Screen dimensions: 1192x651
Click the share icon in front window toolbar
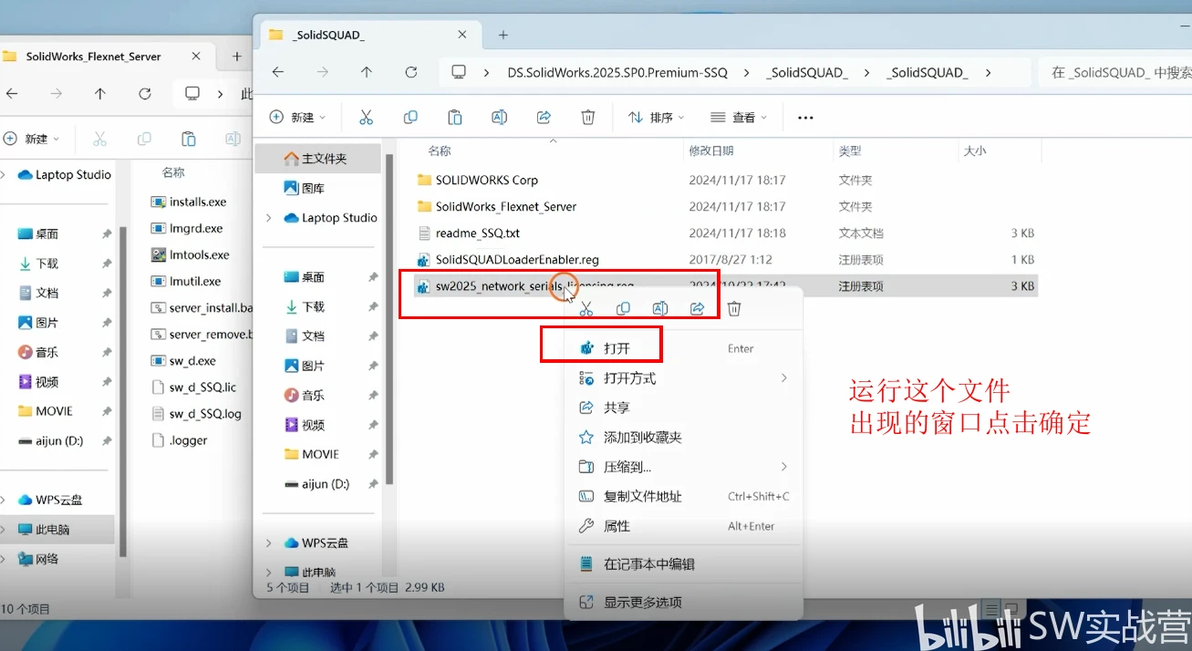pyautogui.click(x=544, y=117)
